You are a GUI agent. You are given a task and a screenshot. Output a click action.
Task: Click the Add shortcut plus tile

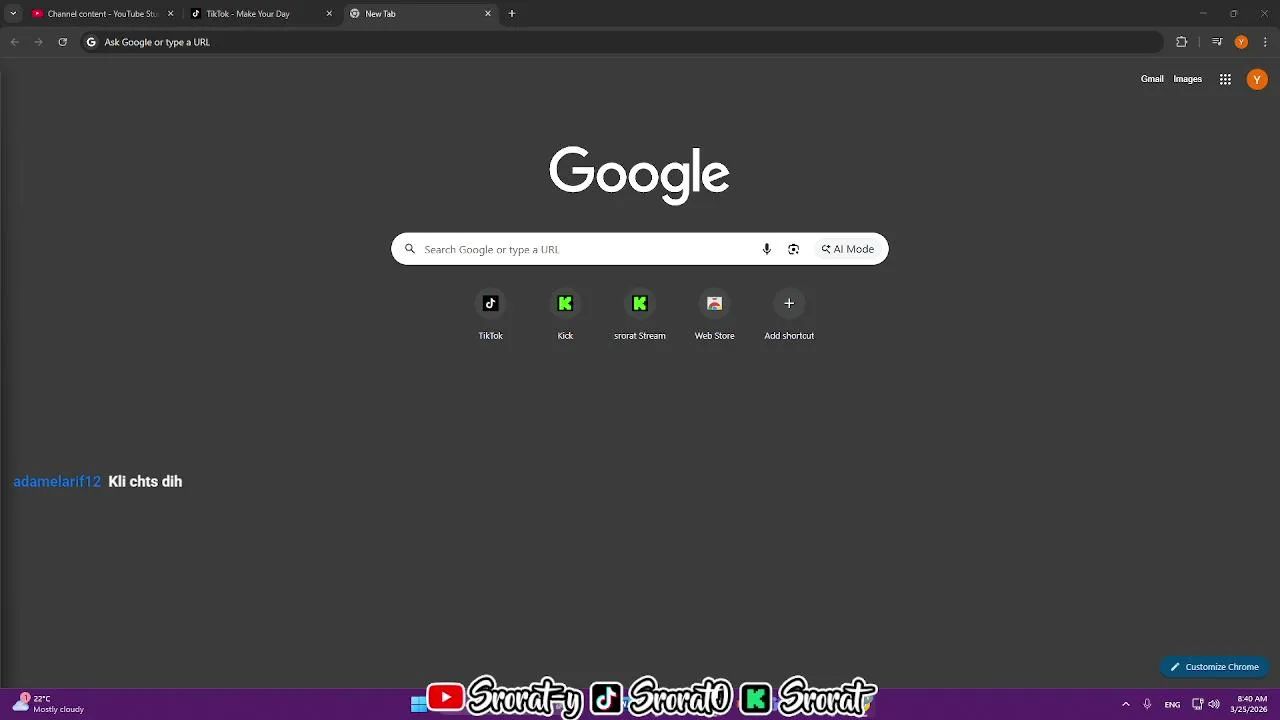pyautogui.click(x=789, y=315)
